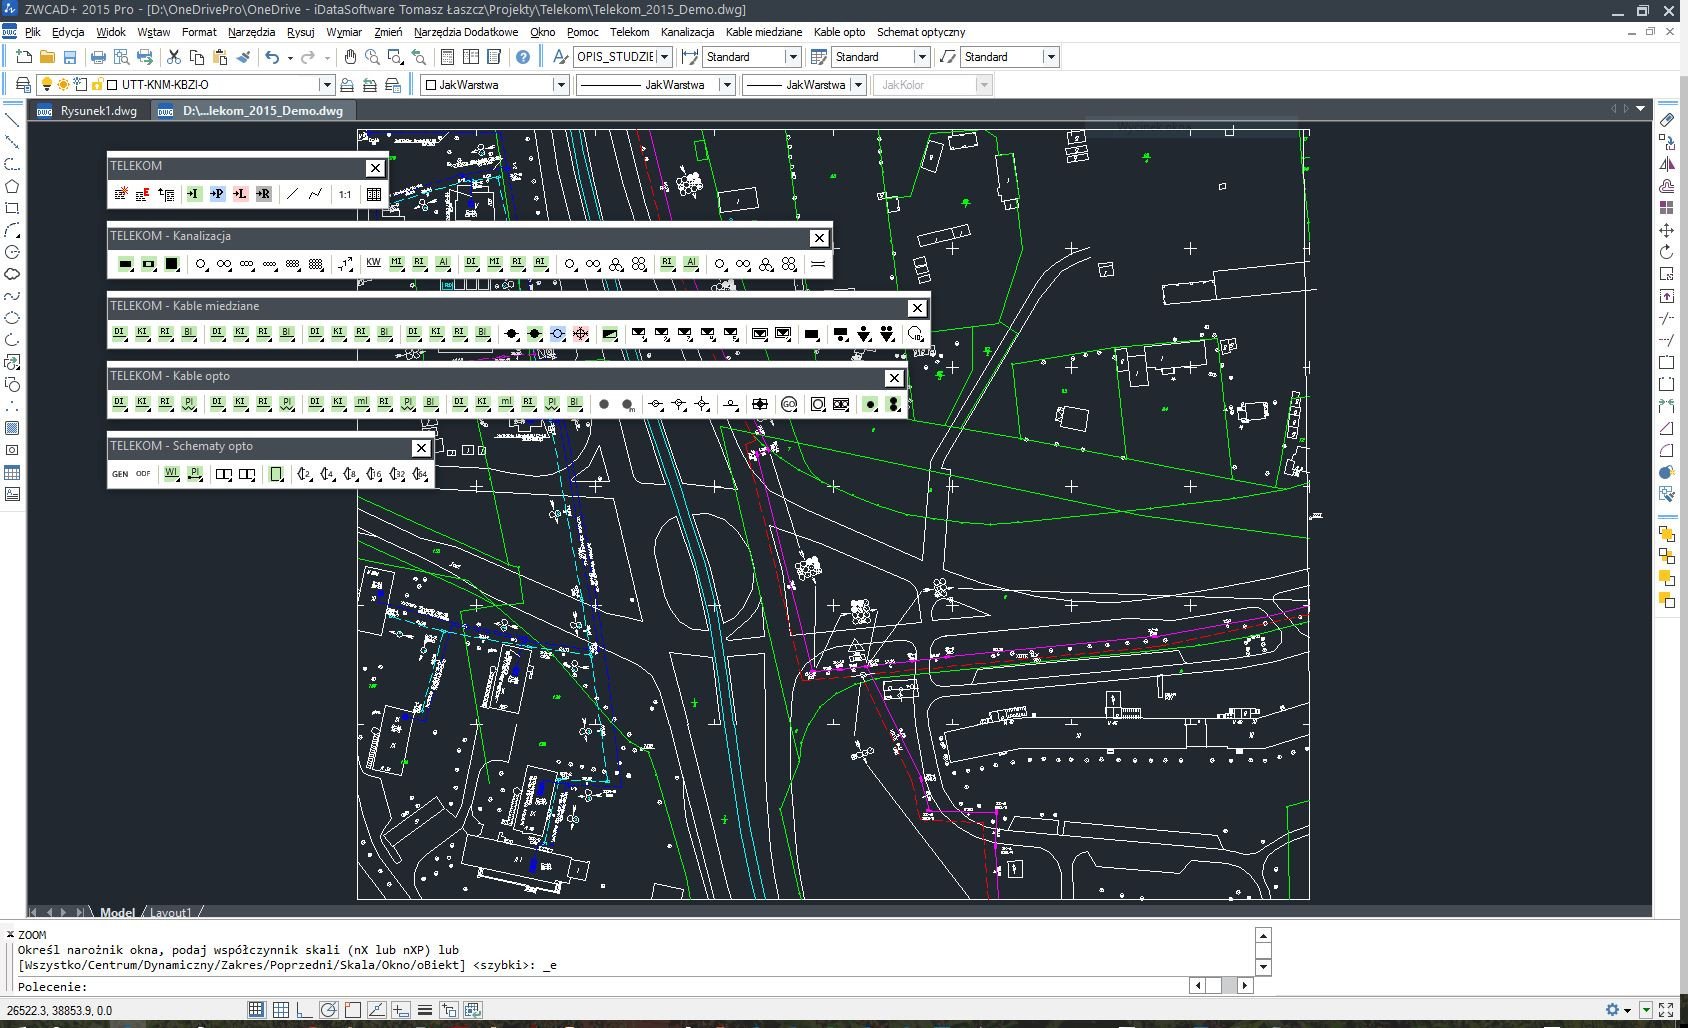The width and height of the screenshot is (1688, 1028).
Task: Select the polyline icon in TELEKOM toolbar
Action: [315, 194]
